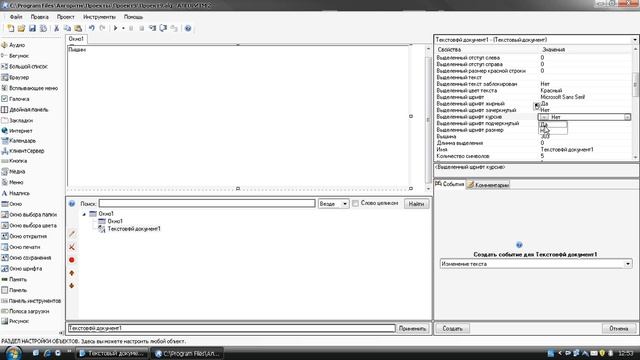
Task: Select Текстовый документ1 in the object tree
Action: click(x=134, y=229)
